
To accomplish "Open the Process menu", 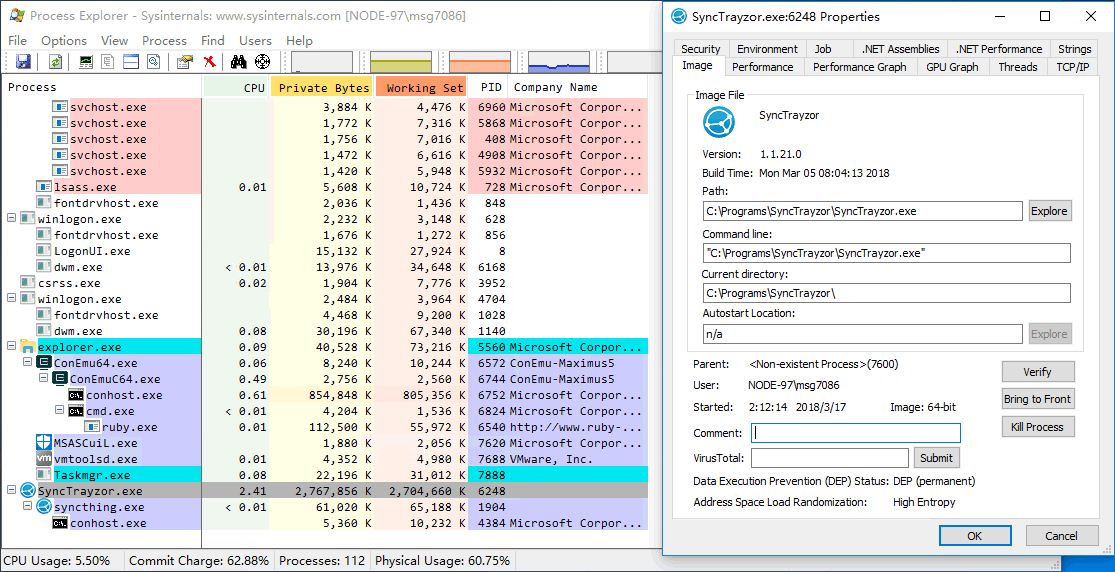I will pyautogui.click(x=164, y=41).
